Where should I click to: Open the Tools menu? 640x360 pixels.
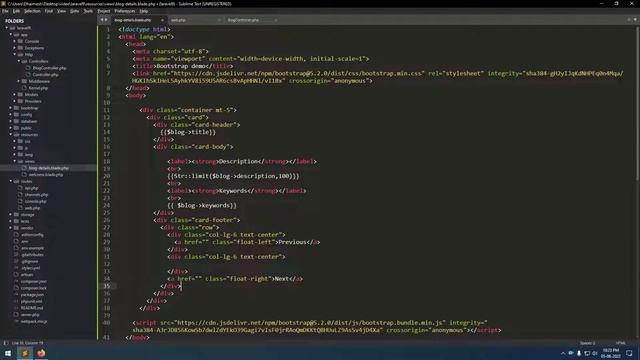88,11
